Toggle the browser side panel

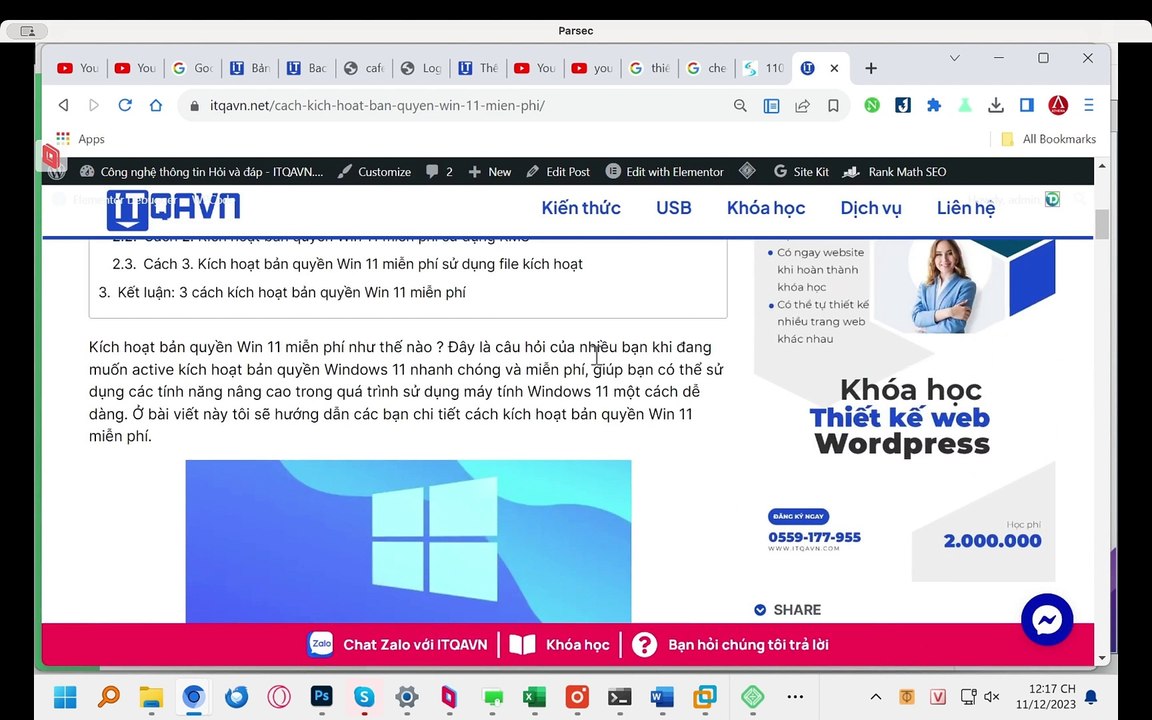click(1027, 105)
